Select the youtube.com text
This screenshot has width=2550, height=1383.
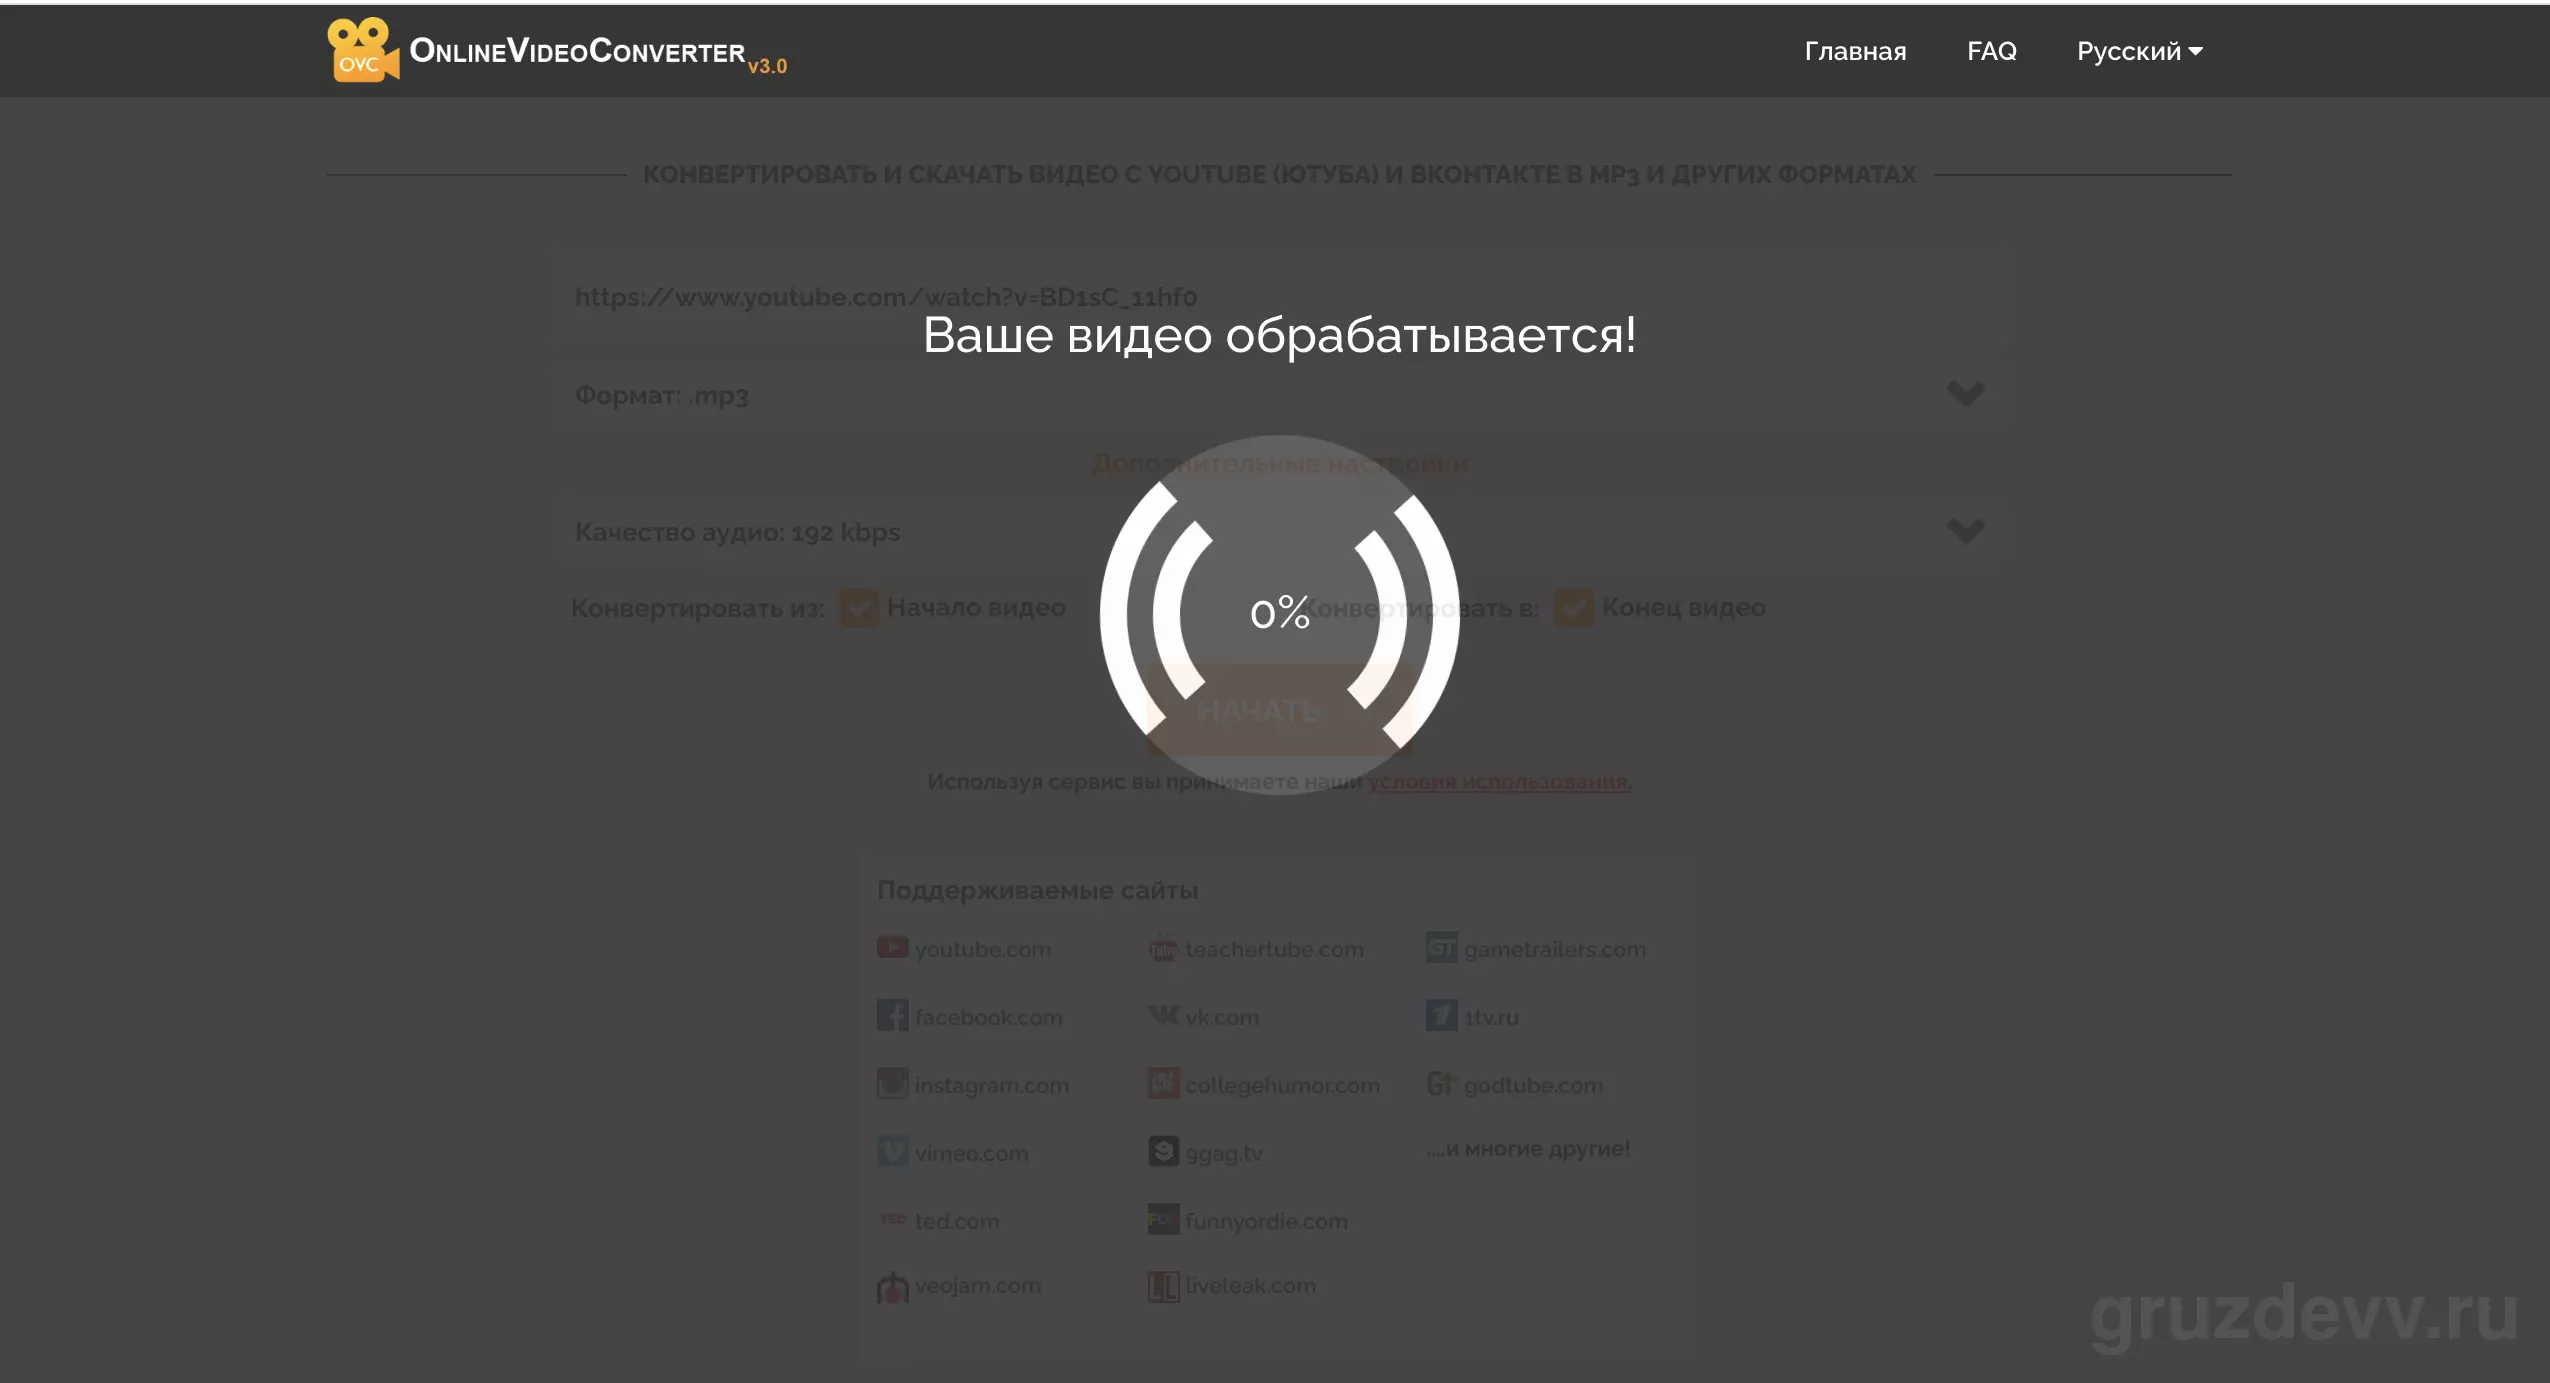[983, 949]
